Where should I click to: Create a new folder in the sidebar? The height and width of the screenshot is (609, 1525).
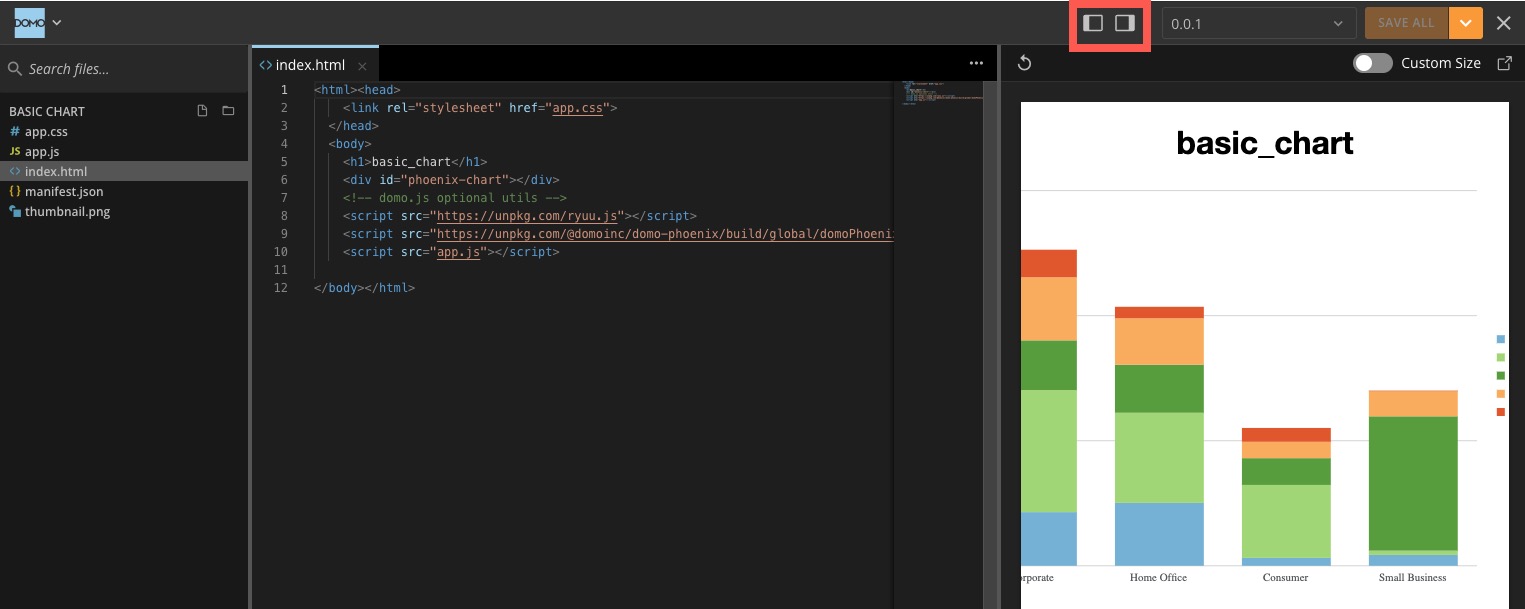pyautogui.click(x=228, y=111)
